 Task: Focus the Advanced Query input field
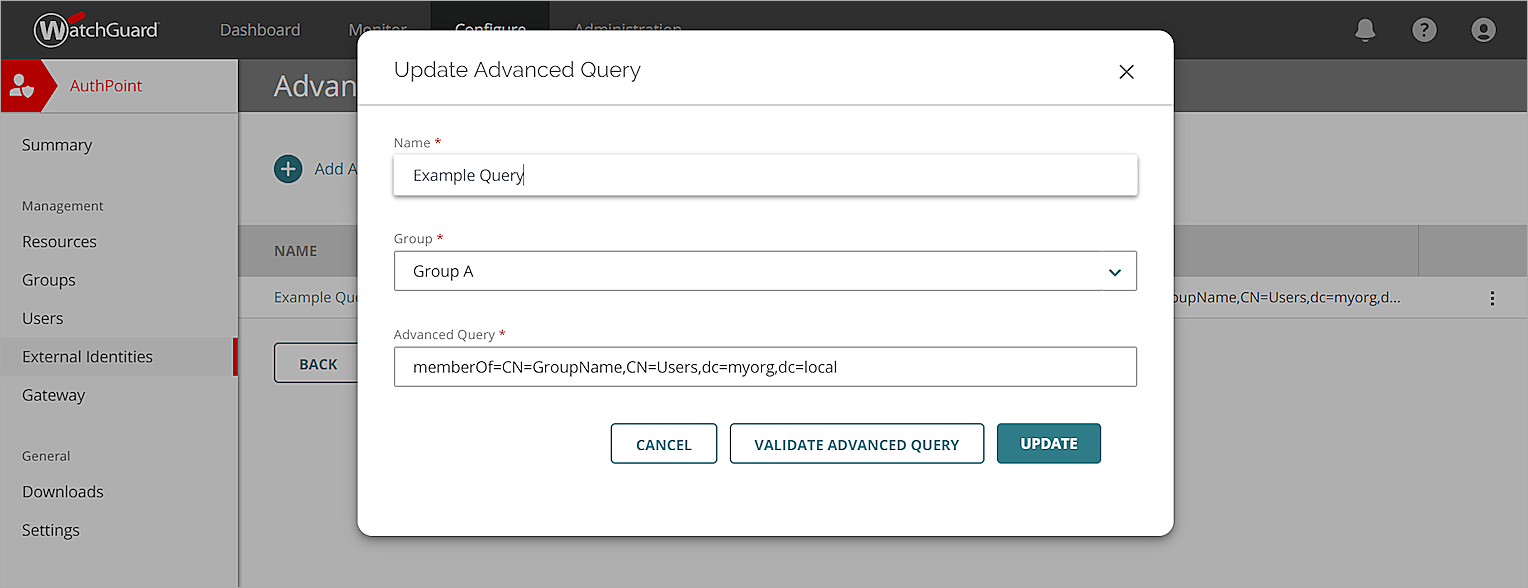click(765, 367)
